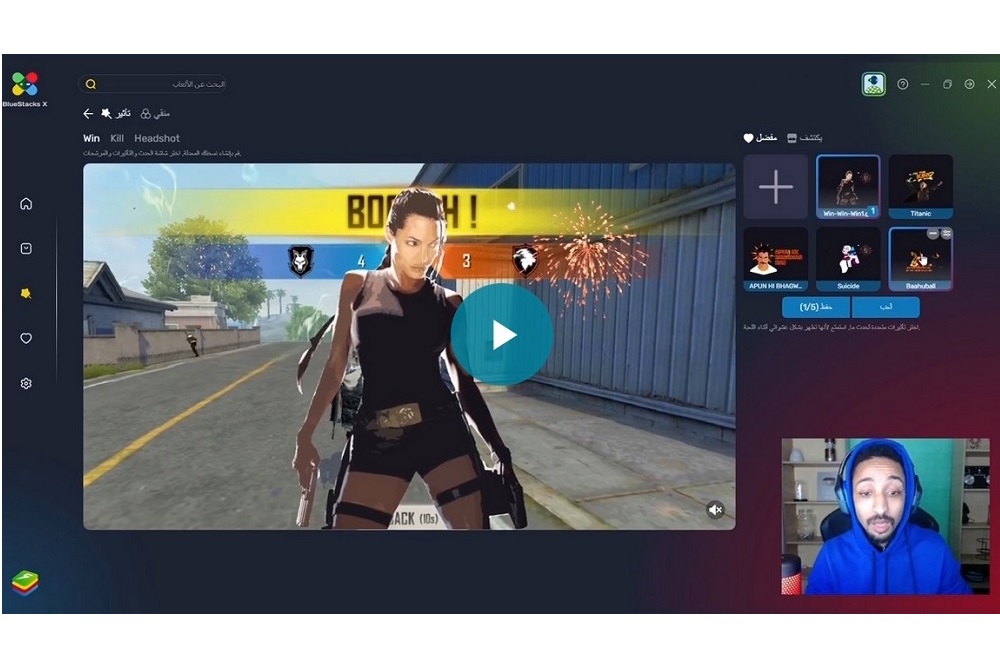Open Settings gear in the sidebar
This screenshot has width=1000, height=666.
[x=26, y=383]
